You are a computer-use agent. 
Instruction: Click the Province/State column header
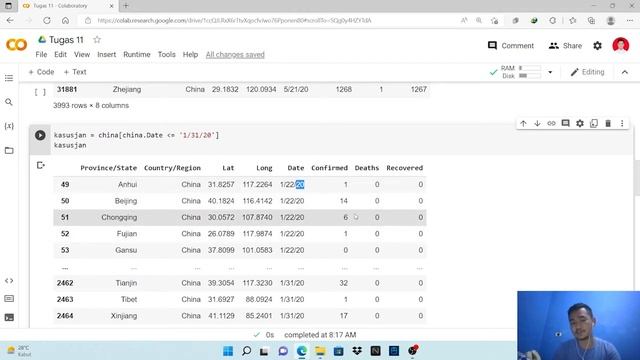coord(109,168)
